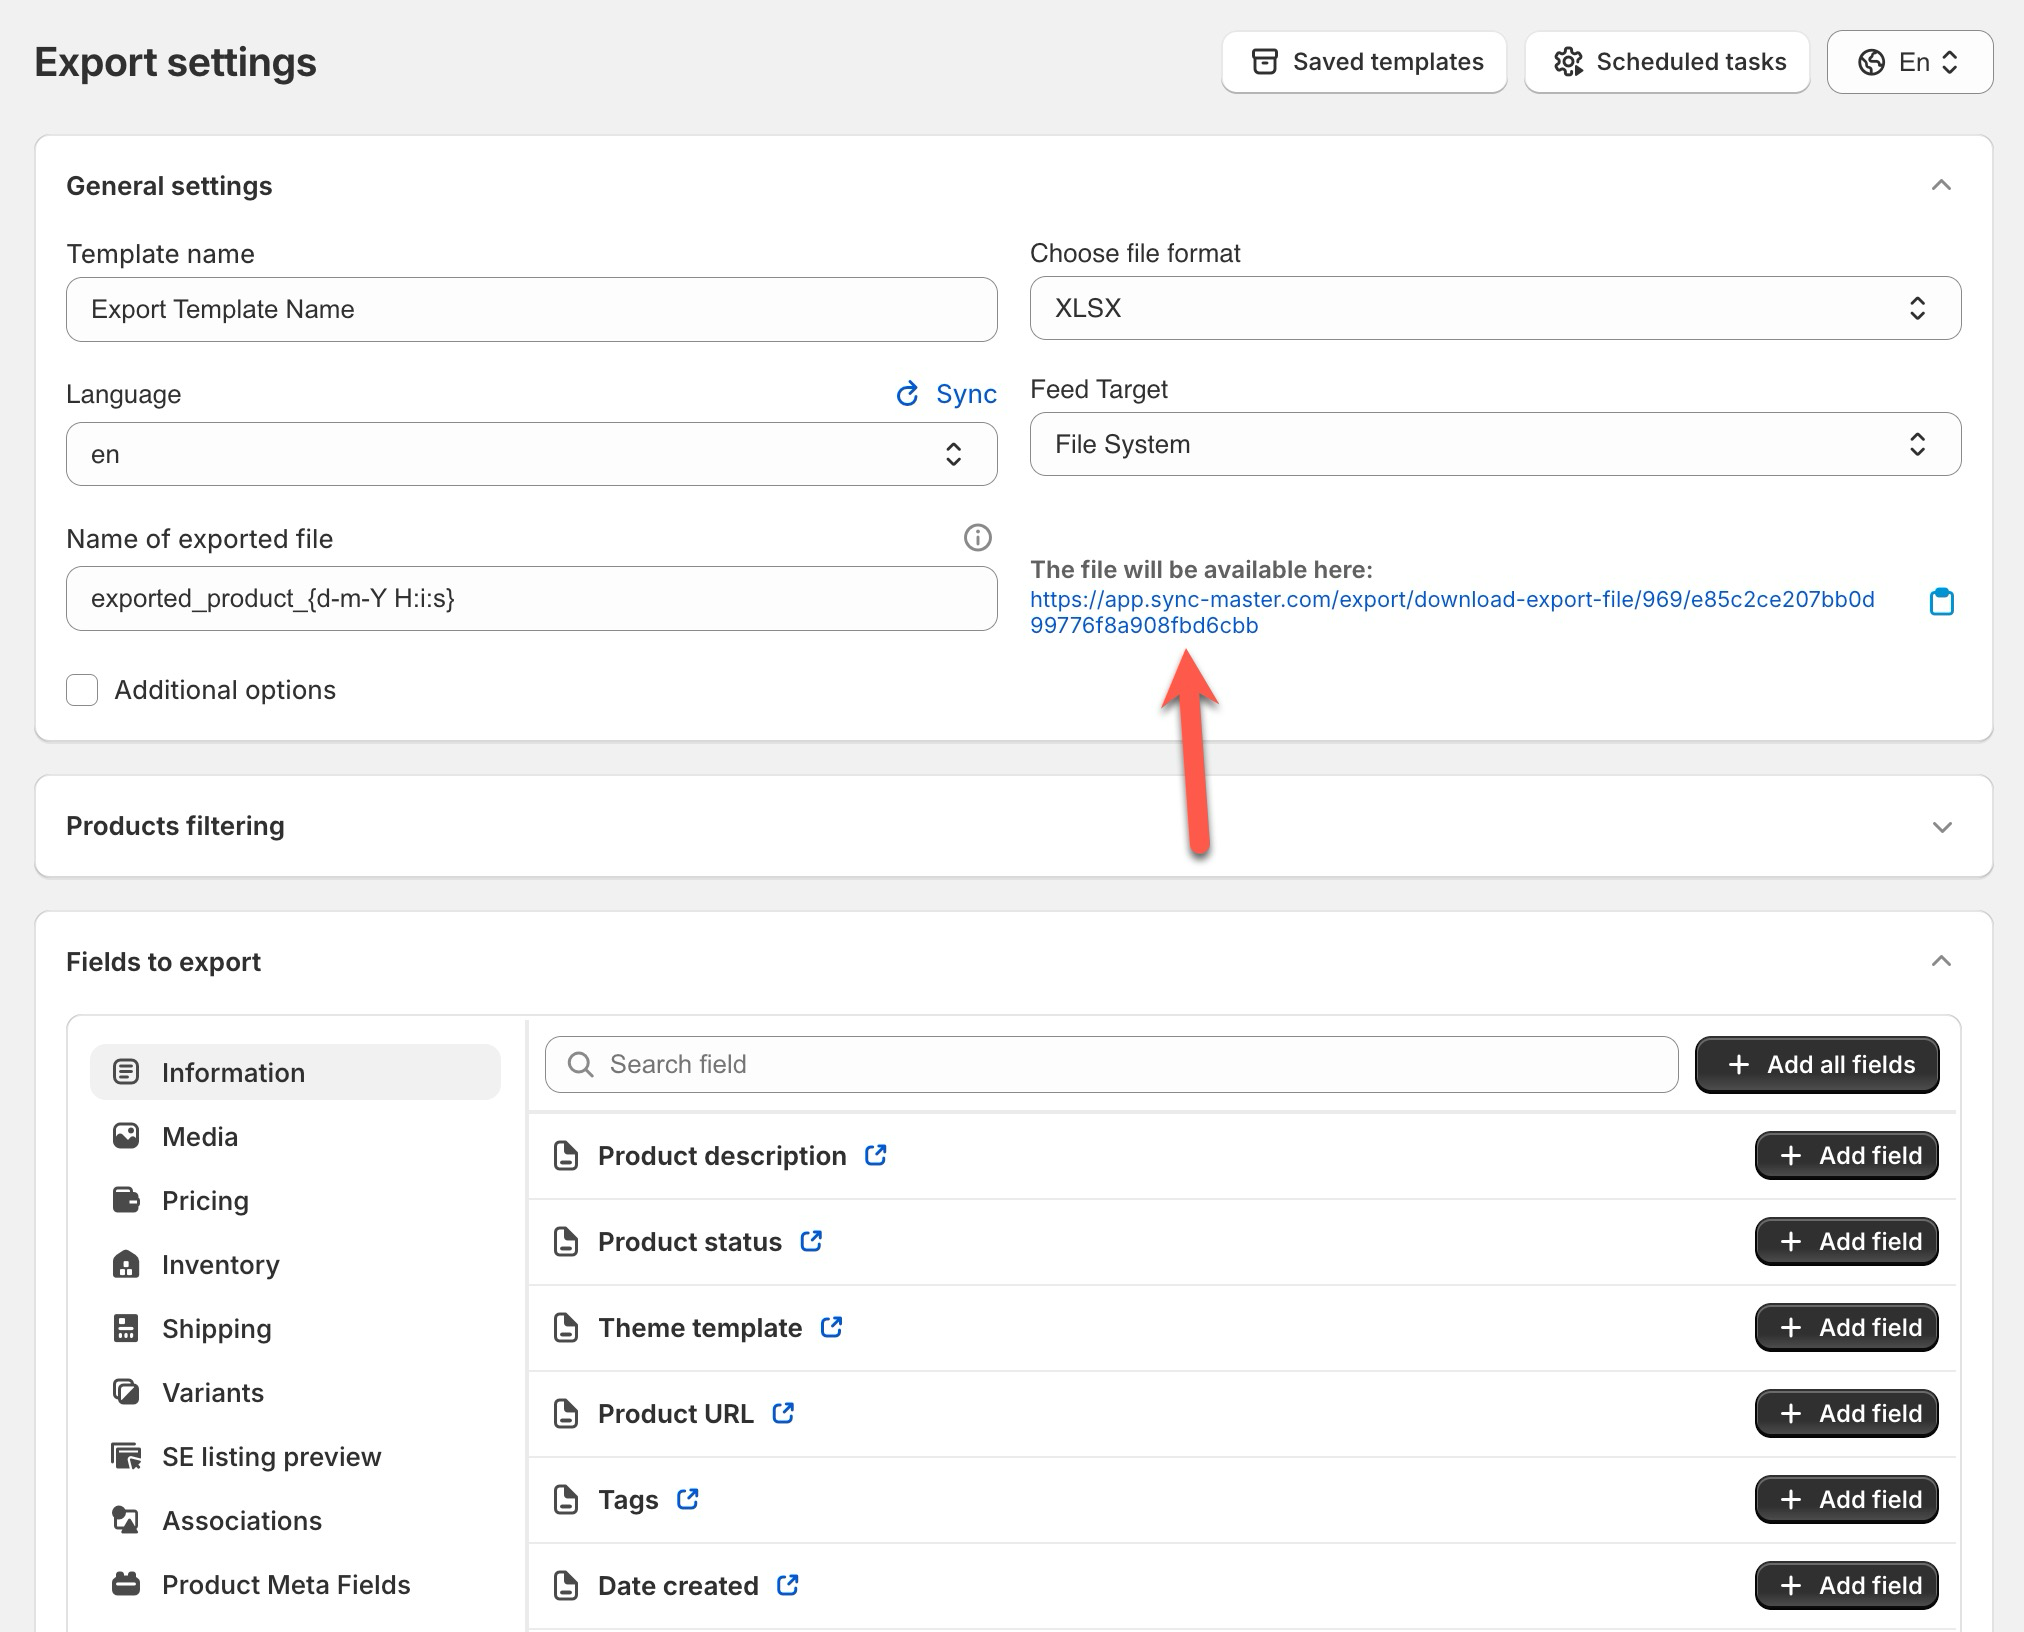Add the Theme template field

coord(1846,1327)
